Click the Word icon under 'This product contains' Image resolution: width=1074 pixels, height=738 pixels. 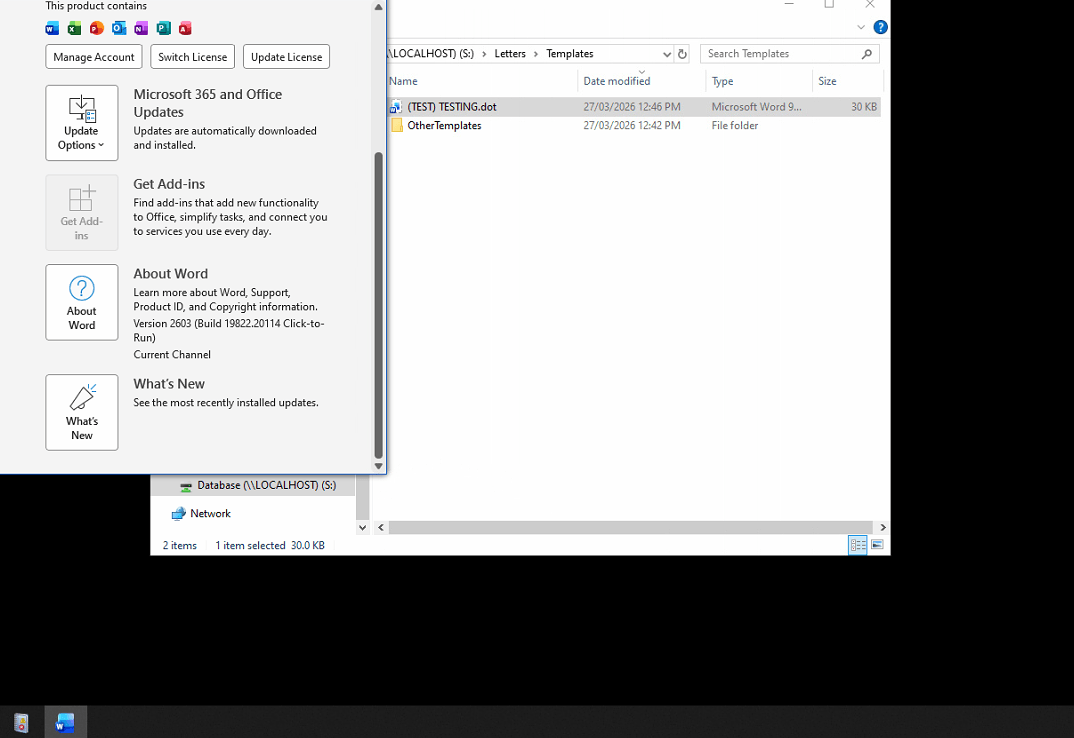tap(52, 28)
